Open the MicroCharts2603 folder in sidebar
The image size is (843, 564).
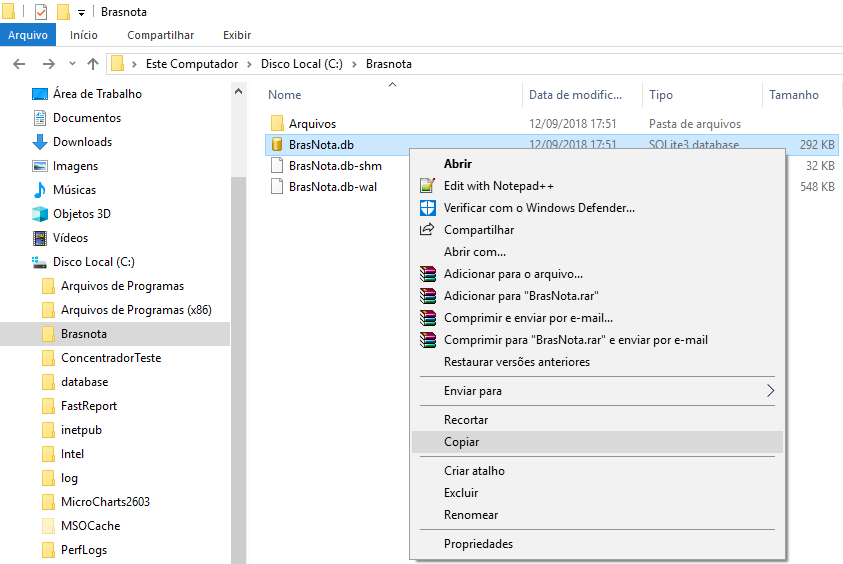[105, 502]
